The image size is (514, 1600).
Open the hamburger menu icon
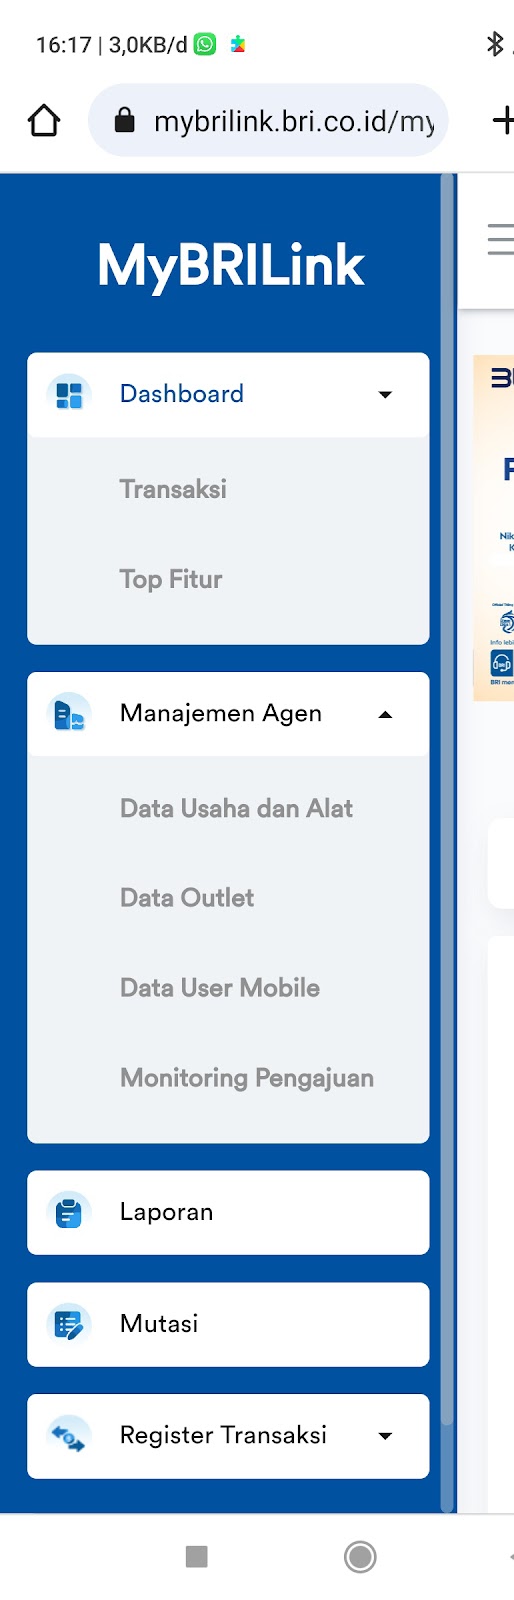[500, 240]
